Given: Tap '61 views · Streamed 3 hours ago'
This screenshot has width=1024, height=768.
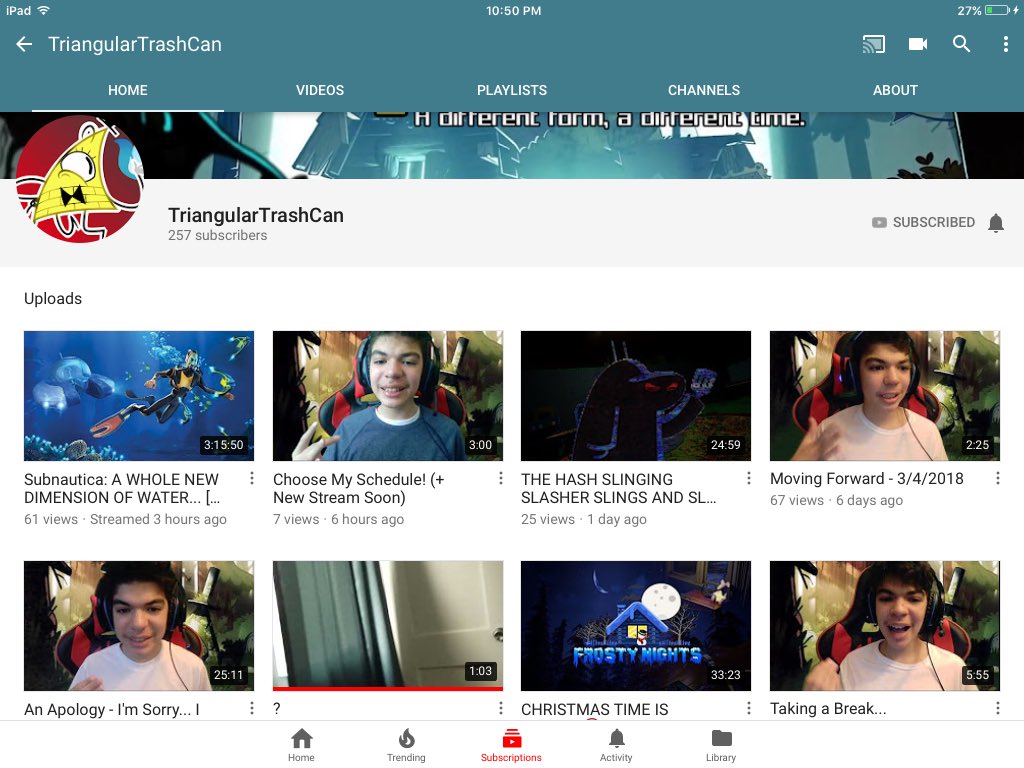Looking at the screenshot, I should click(x=125, y=519).
